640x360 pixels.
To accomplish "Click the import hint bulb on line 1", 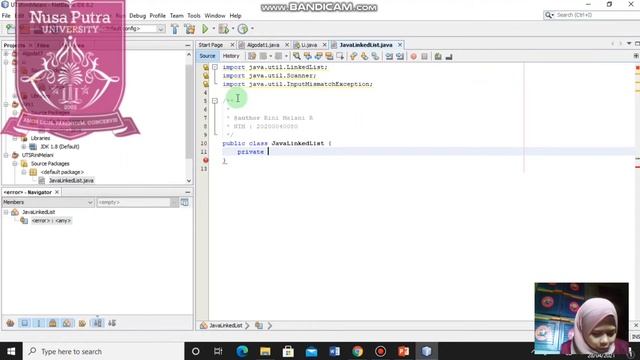I will [205, 67].
